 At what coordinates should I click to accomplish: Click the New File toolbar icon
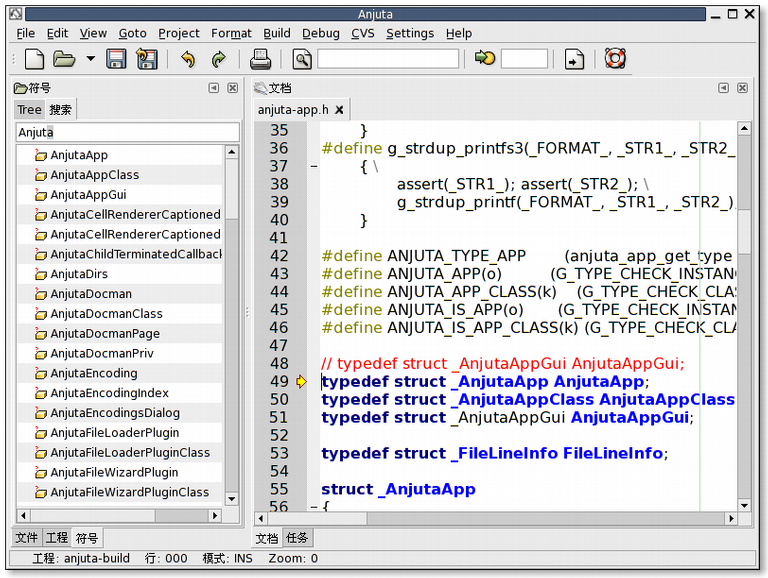34,59
